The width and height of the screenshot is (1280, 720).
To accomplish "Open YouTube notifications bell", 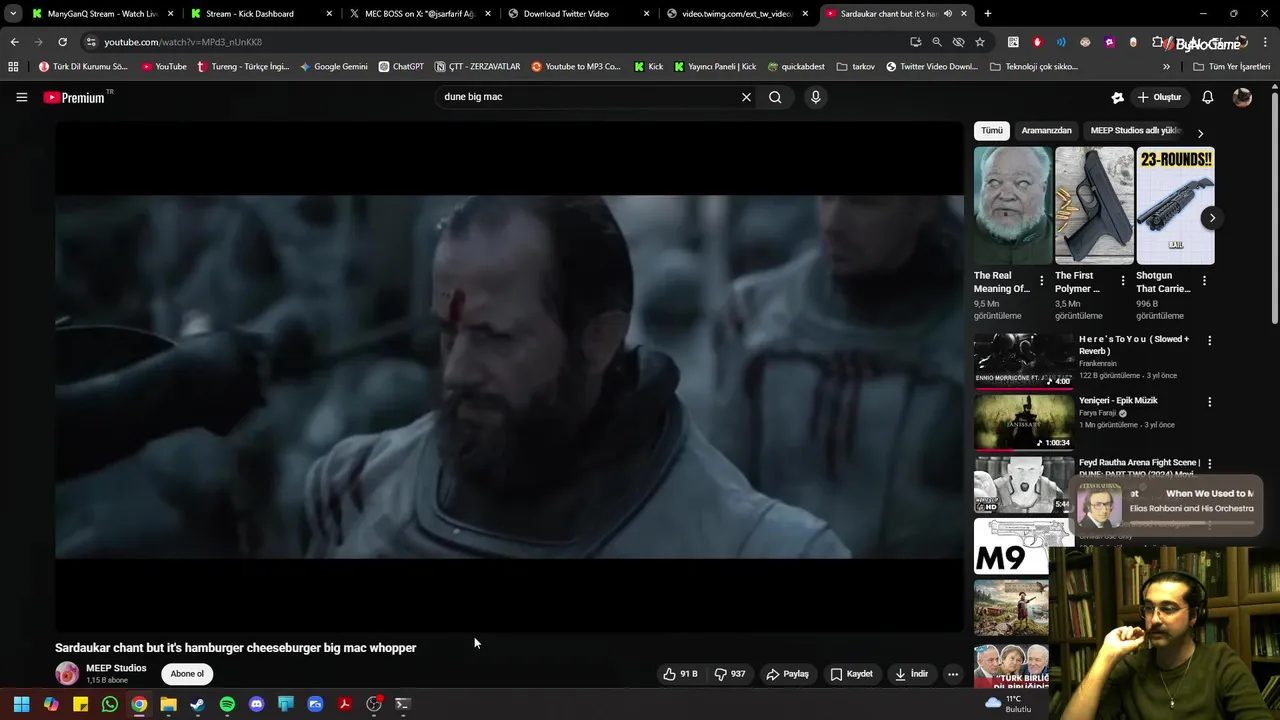I will point(1207,97).
